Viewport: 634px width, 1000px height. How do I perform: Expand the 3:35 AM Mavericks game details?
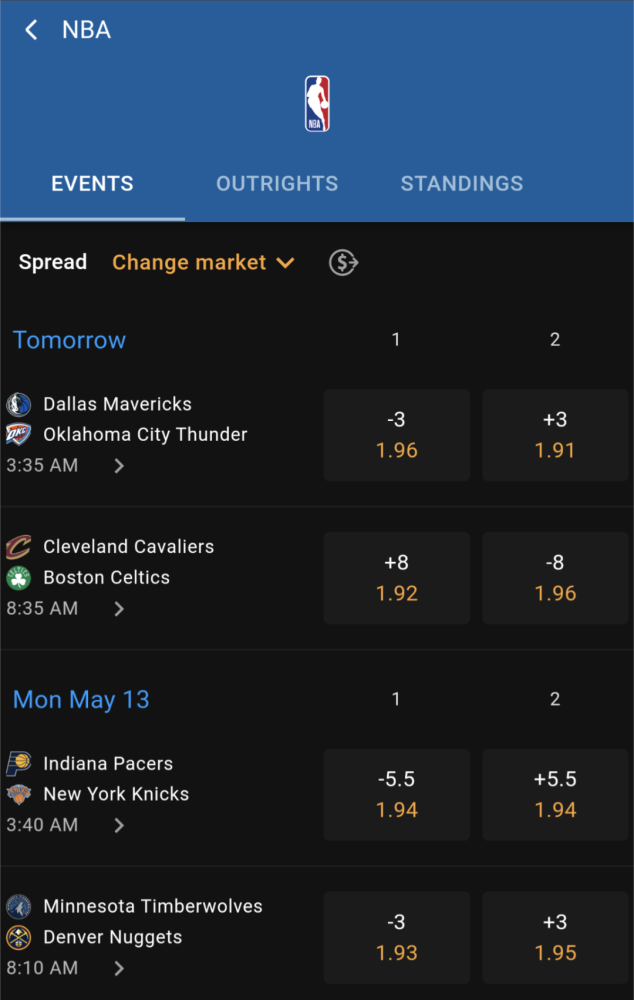[119, 466]
